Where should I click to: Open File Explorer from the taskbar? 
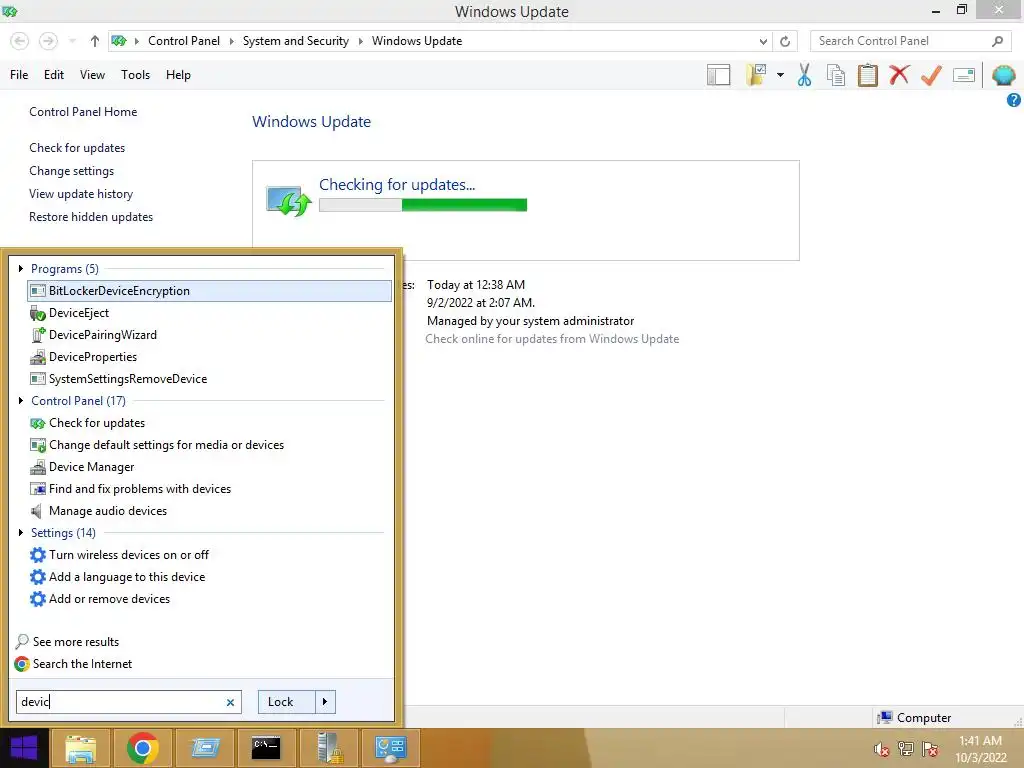81,748
